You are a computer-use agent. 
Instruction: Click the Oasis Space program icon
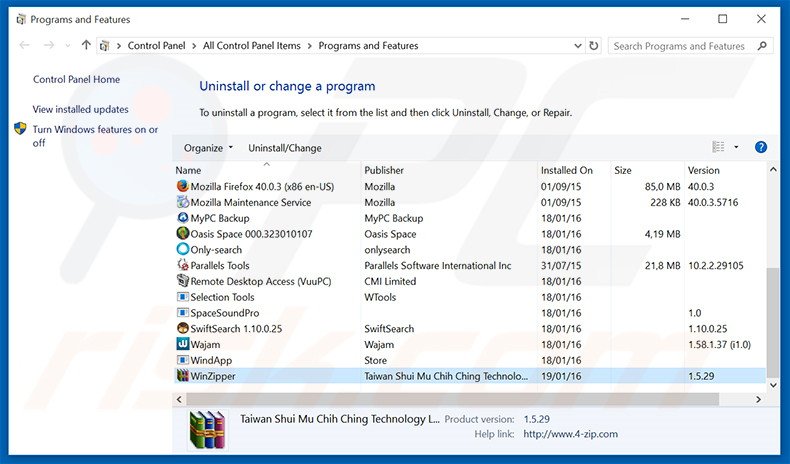pos(182,233)
